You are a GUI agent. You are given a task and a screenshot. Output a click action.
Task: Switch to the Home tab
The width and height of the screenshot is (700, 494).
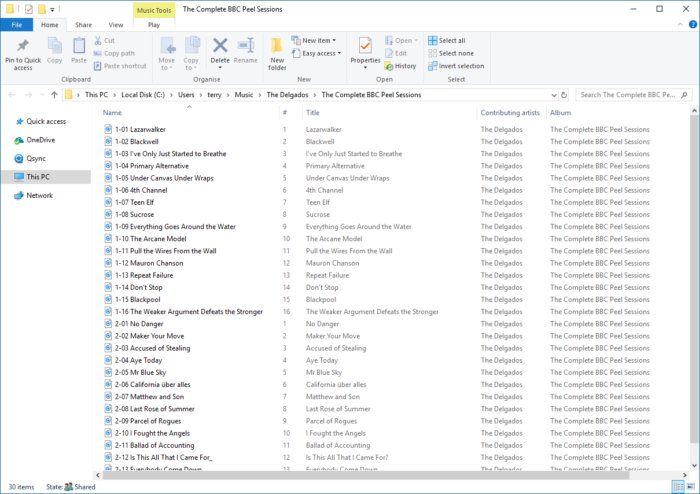tap(50, 25)
